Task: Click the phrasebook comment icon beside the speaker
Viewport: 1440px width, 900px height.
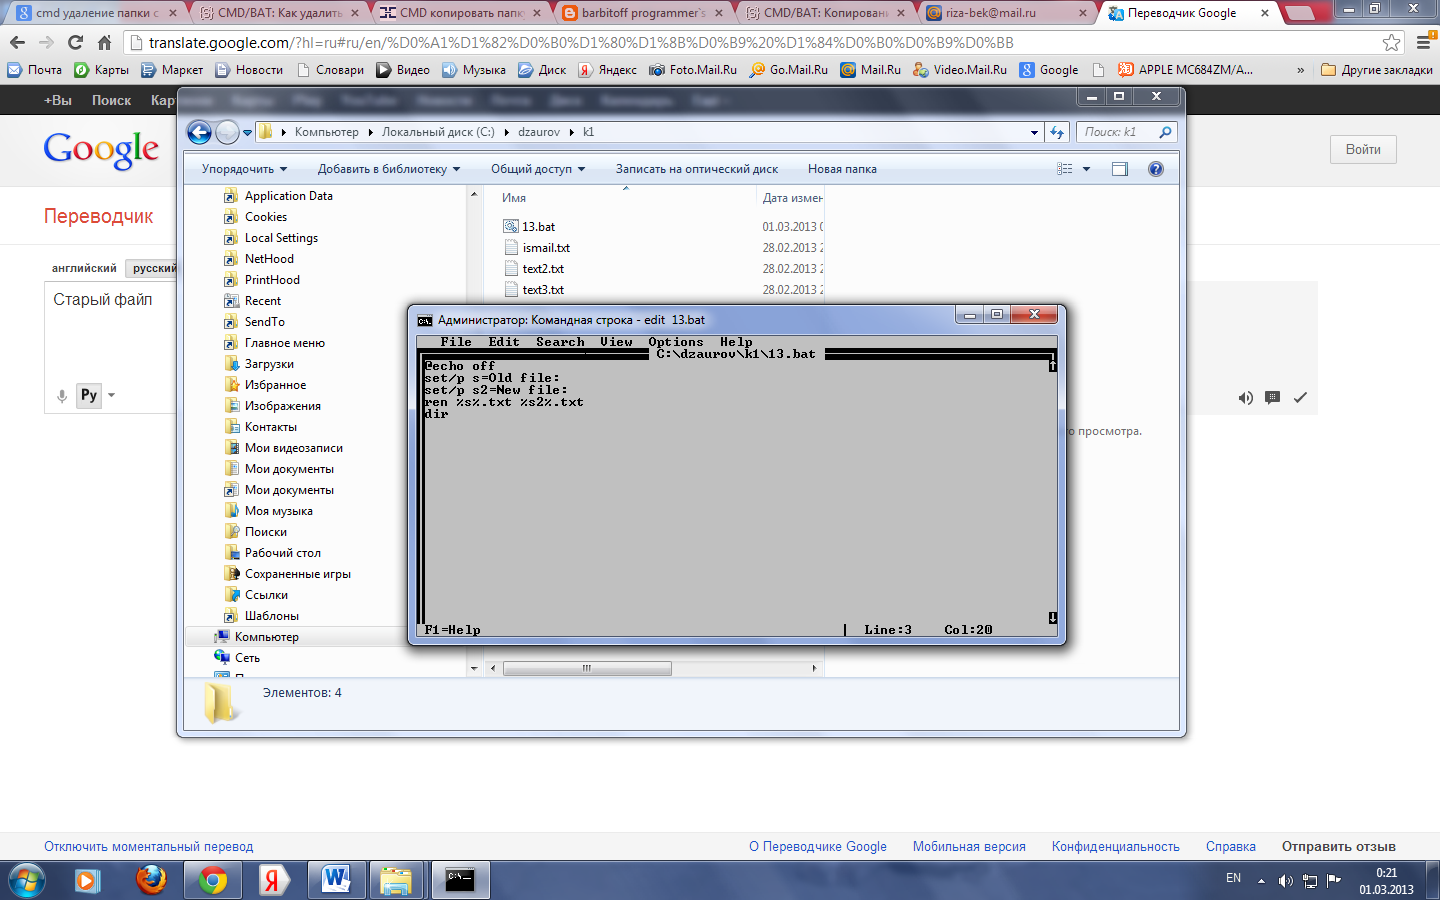Action: (x=1272, y=398)
